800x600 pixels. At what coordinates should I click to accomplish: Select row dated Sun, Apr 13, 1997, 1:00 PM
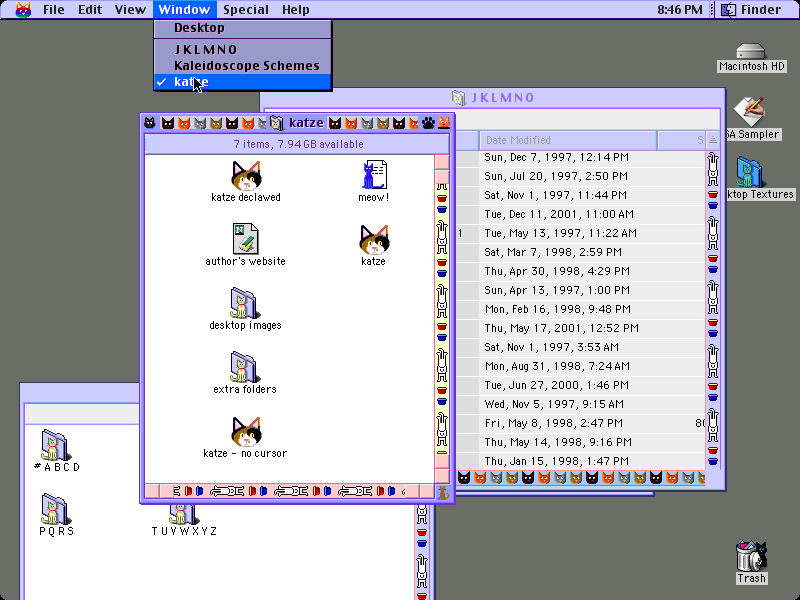[581, 290]
